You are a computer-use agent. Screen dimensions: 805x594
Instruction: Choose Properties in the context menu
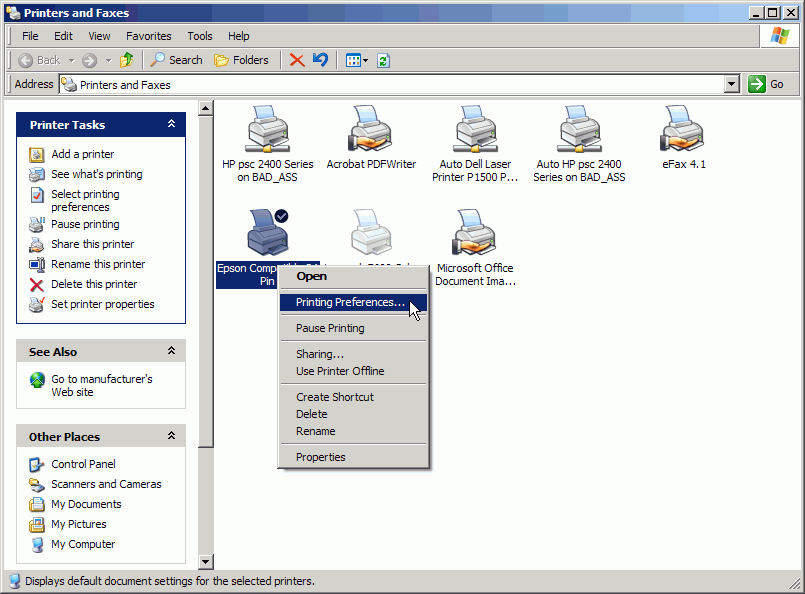(x=353, y=457)
